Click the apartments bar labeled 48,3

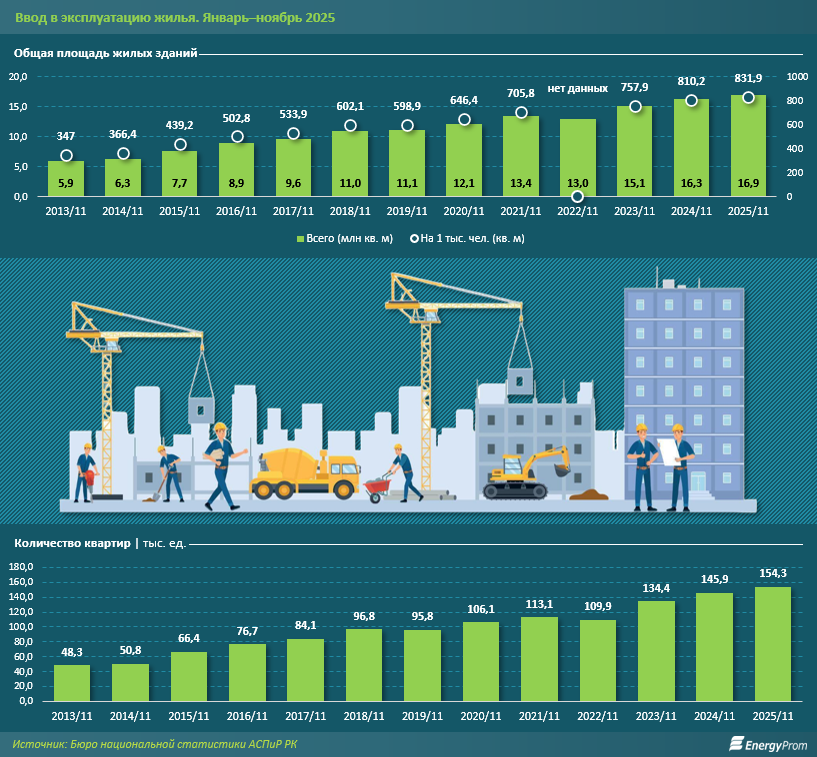pyautogui.click(x=72, y=682)
